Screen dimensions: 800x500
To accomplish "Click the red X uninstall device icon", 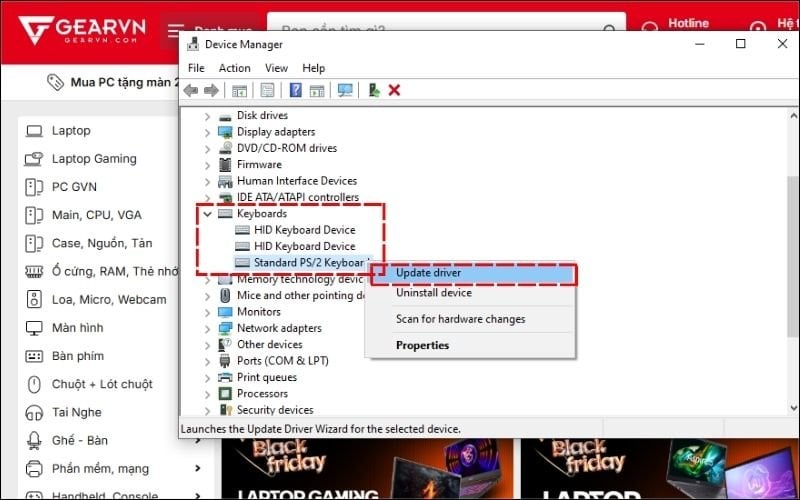I will [x=394, y=90].
